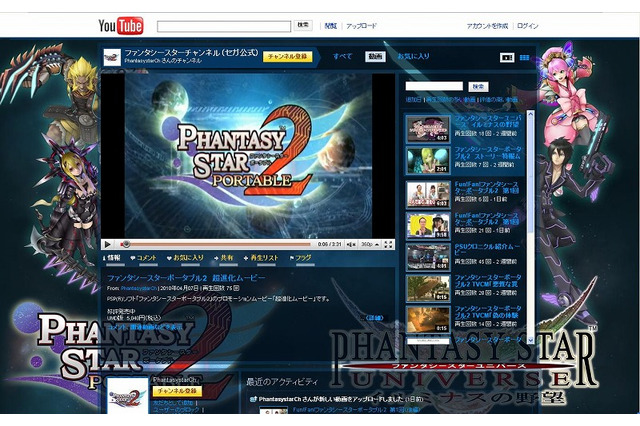The width and height of the screenshot is (640, 426).
Task: Open TVCM thumbnail with 14 views
Action: (x=428, y=319)
